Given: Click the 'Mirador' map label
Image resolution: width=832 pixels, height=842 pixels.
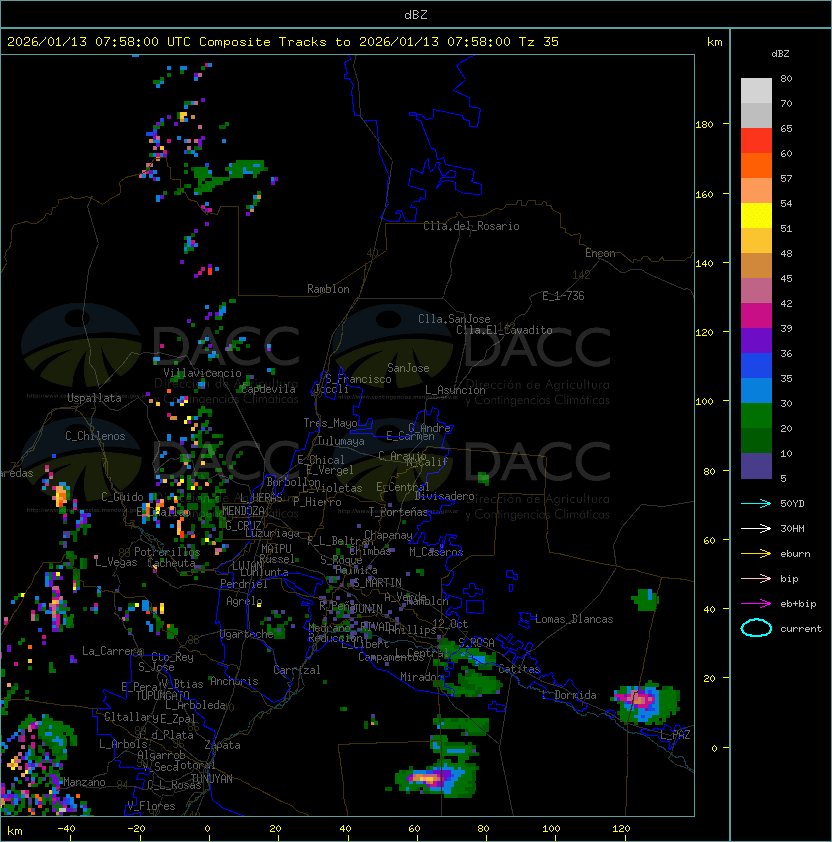Looking at the screenshot, I should [x=421, y=677].
